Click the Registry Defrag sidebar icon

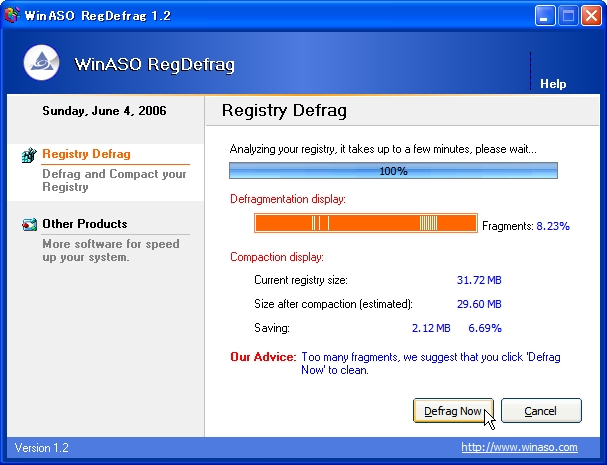click(x=29, y=155)
